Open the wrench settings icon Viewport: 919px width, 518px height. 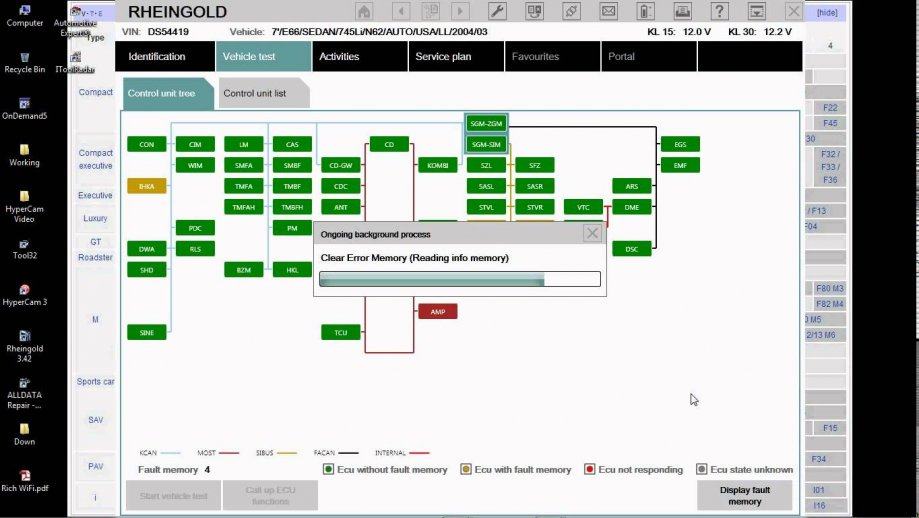[x=497, y=11]
